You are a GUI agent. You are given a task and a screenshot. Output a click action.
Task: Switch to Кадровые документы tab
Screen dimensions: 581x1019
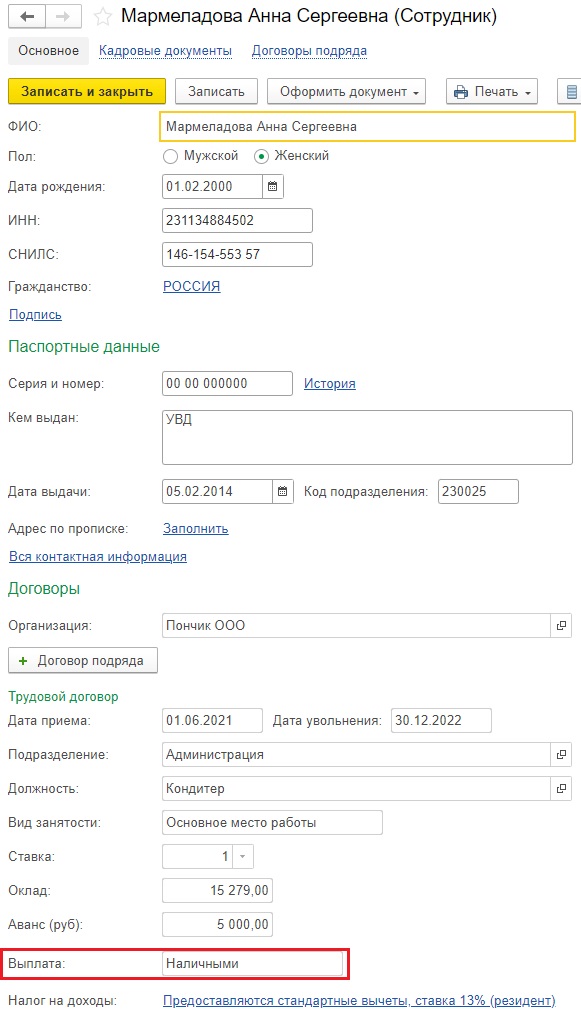(166, 51)
